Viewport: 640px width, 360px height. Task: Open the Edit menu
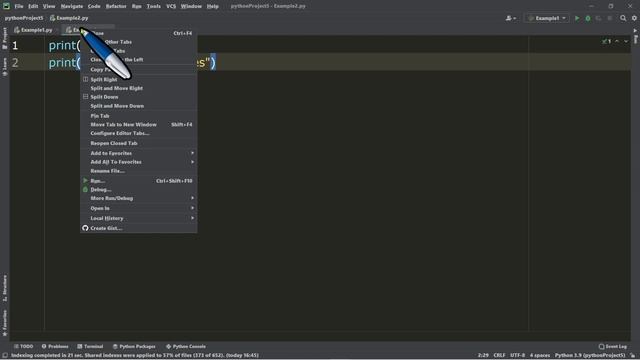[33, 6]
